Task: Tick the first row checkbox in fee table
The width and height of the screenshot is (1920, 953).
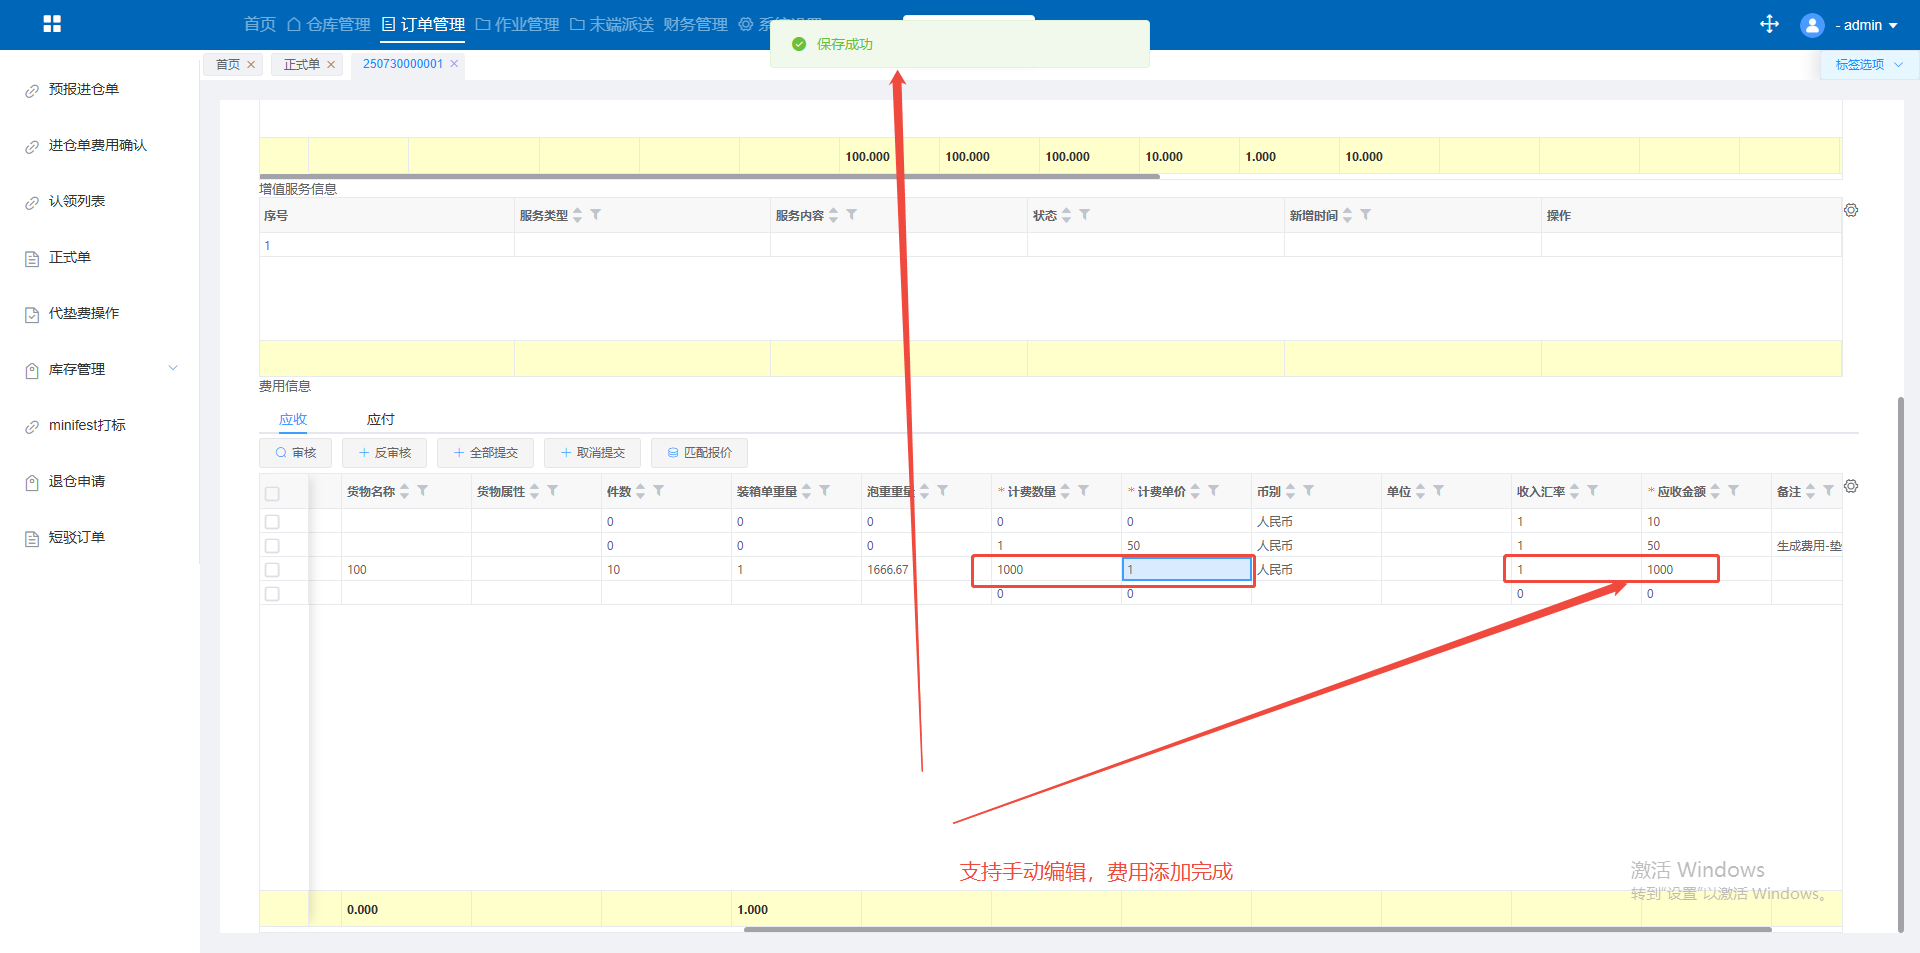Action: click(x=272, y=522)
